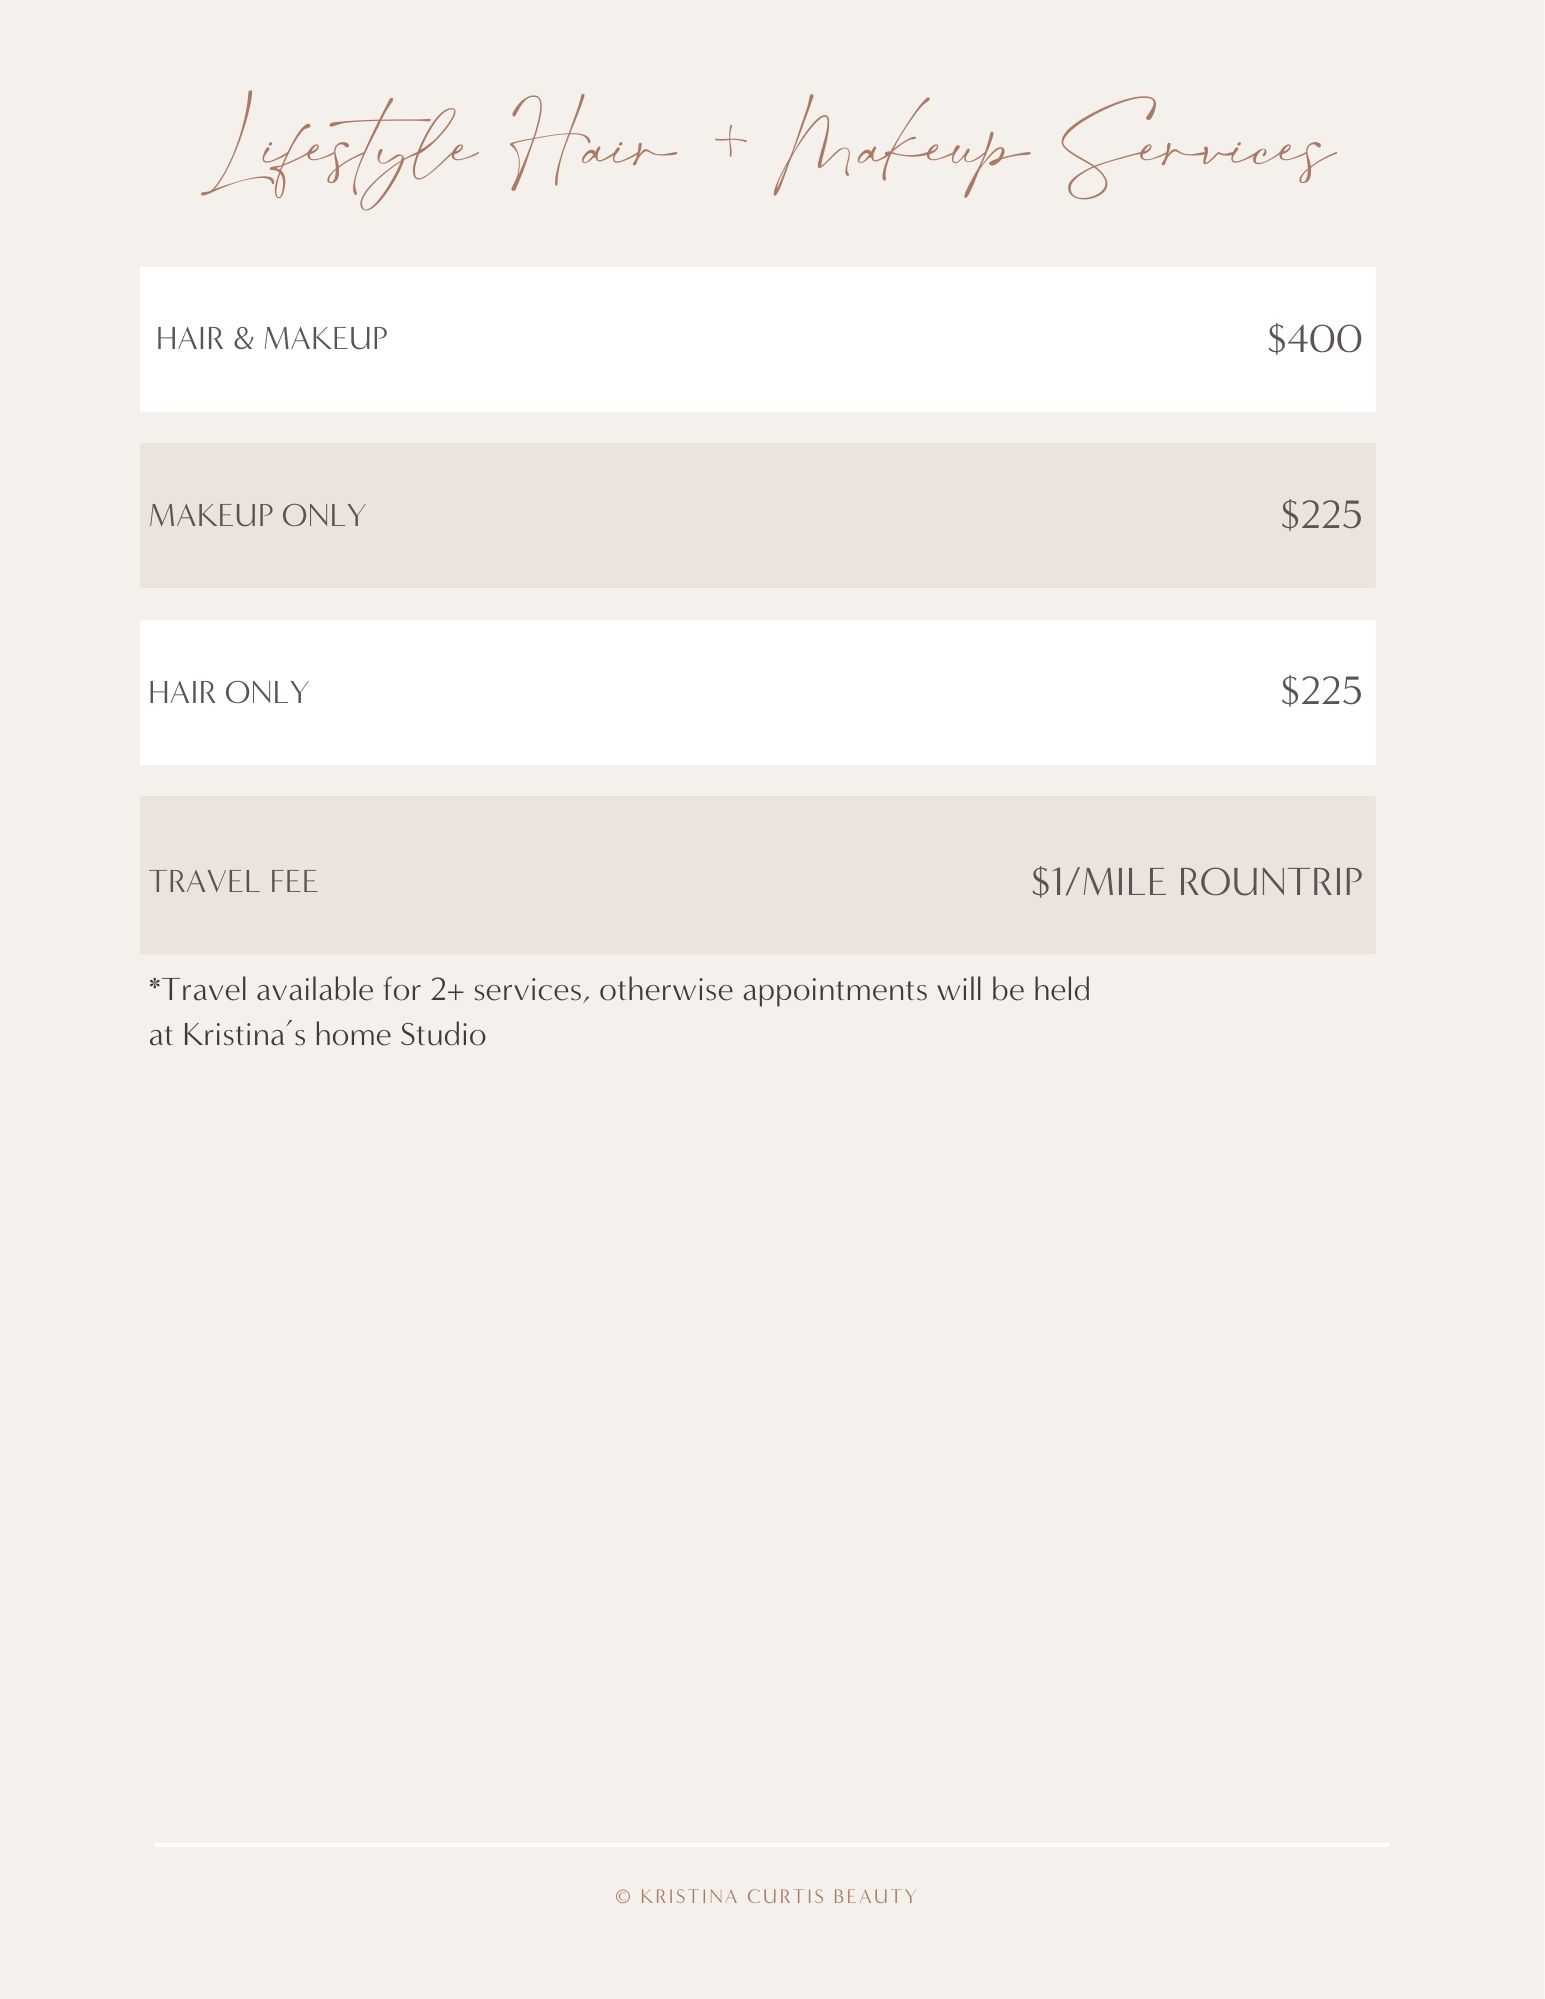Screen dimensions: 1545x1999
Task: Select the $400 price
Action: pyautogui.click(x=1314, y=340)
